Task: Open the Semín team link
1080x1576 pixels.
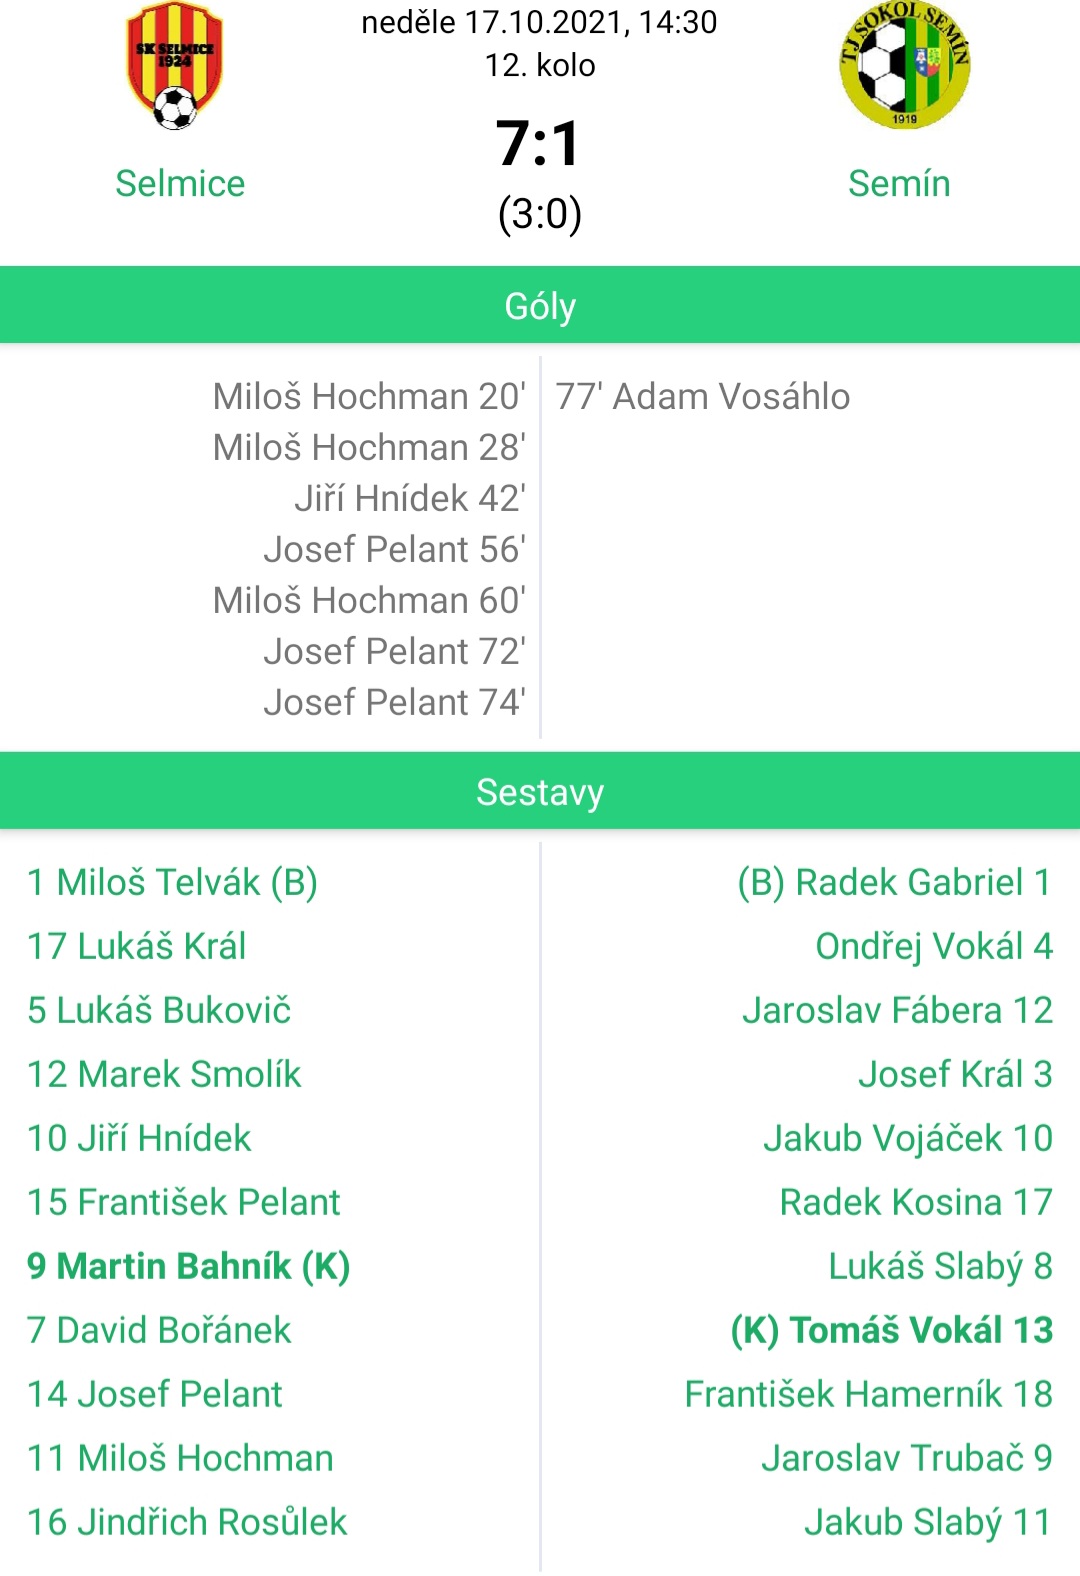Action: [899, 184]
